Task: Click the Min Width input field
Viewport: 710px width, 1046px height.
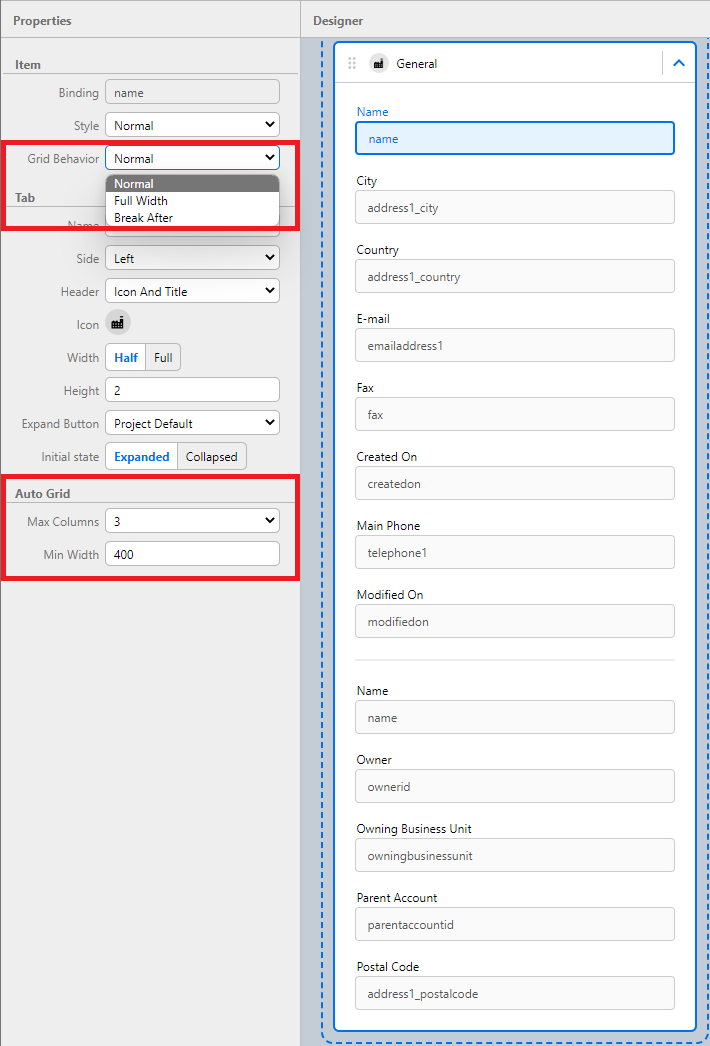Action: point(192,554)
